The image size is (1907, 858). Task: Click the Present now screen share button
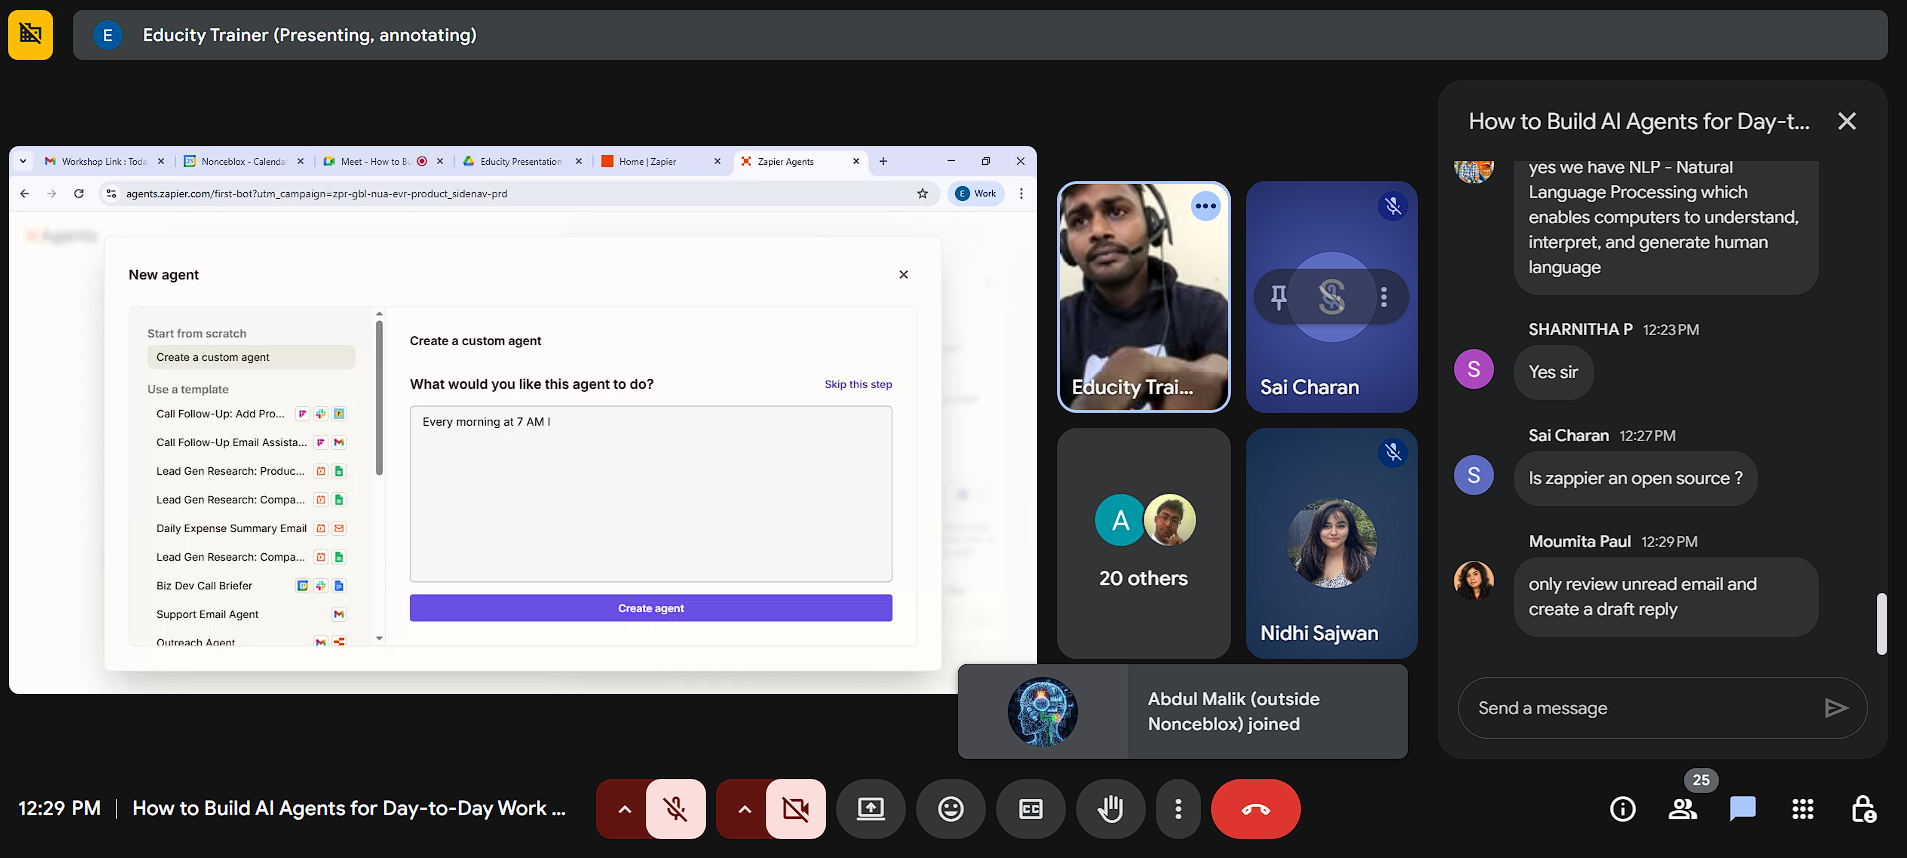[x=871, y=809]
